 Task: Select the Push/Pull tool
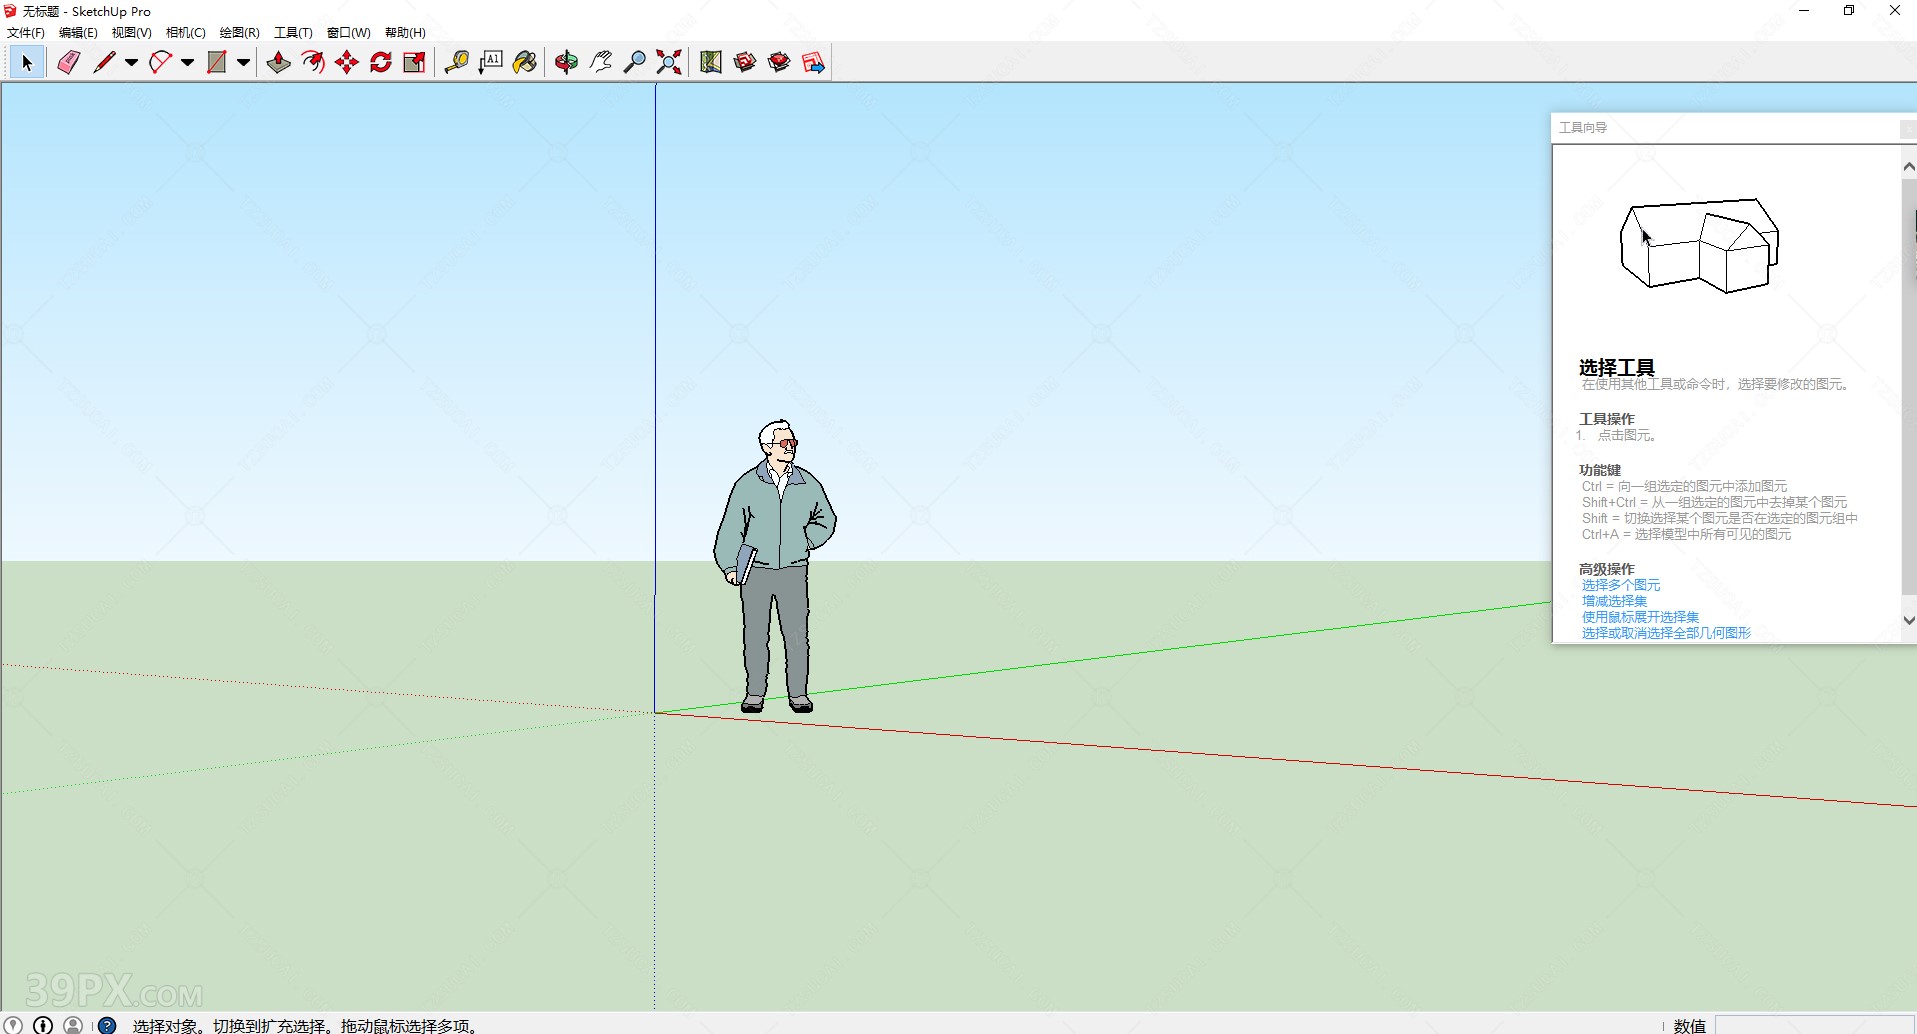click(x=277, y=62)
